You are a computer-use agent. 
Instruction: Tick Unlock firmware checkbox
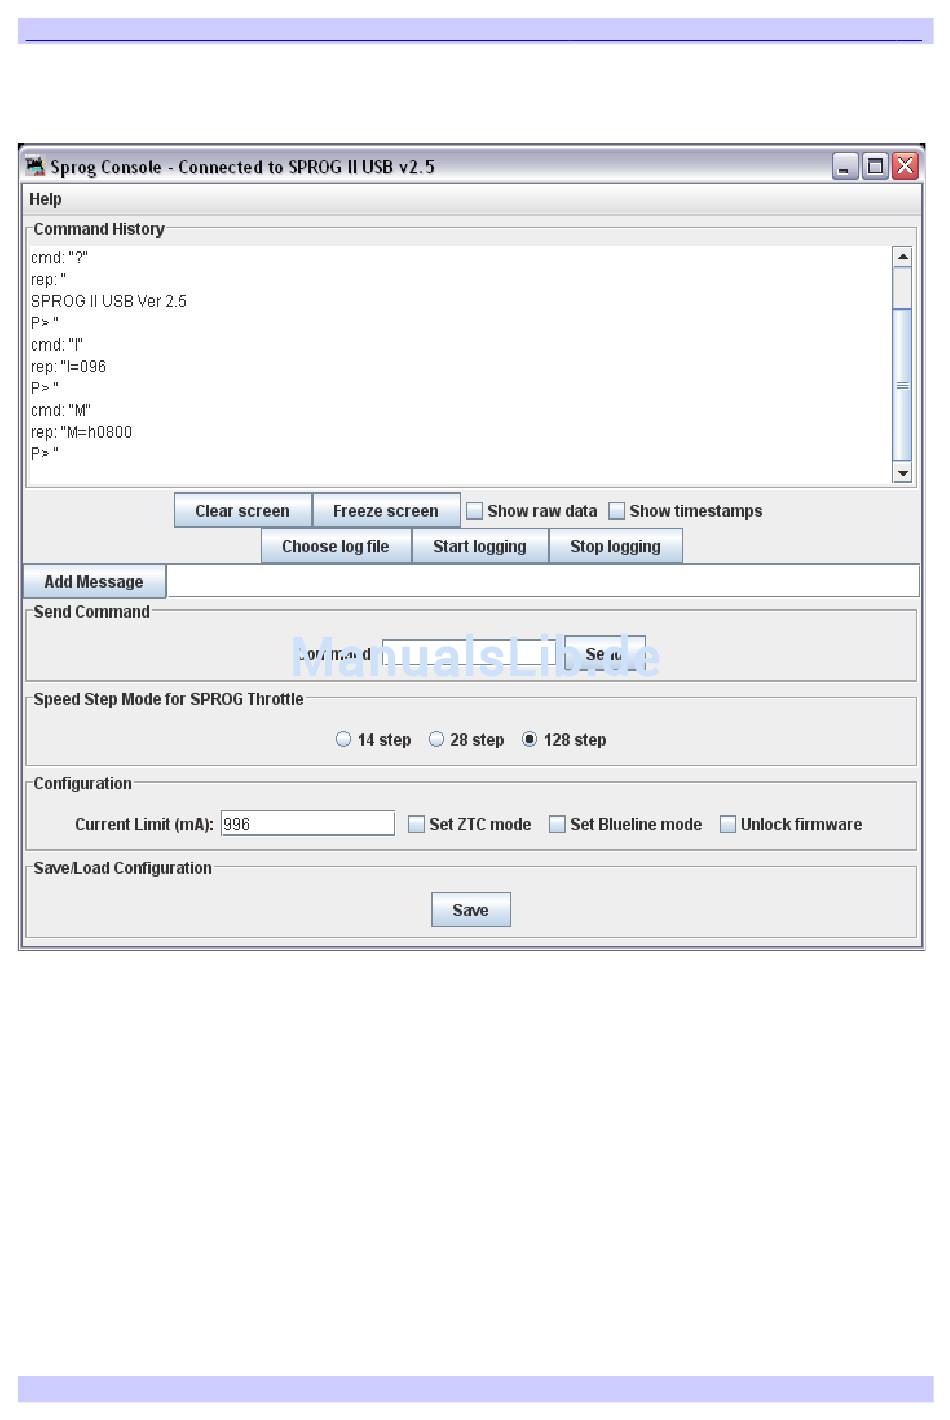click(728, 824)
